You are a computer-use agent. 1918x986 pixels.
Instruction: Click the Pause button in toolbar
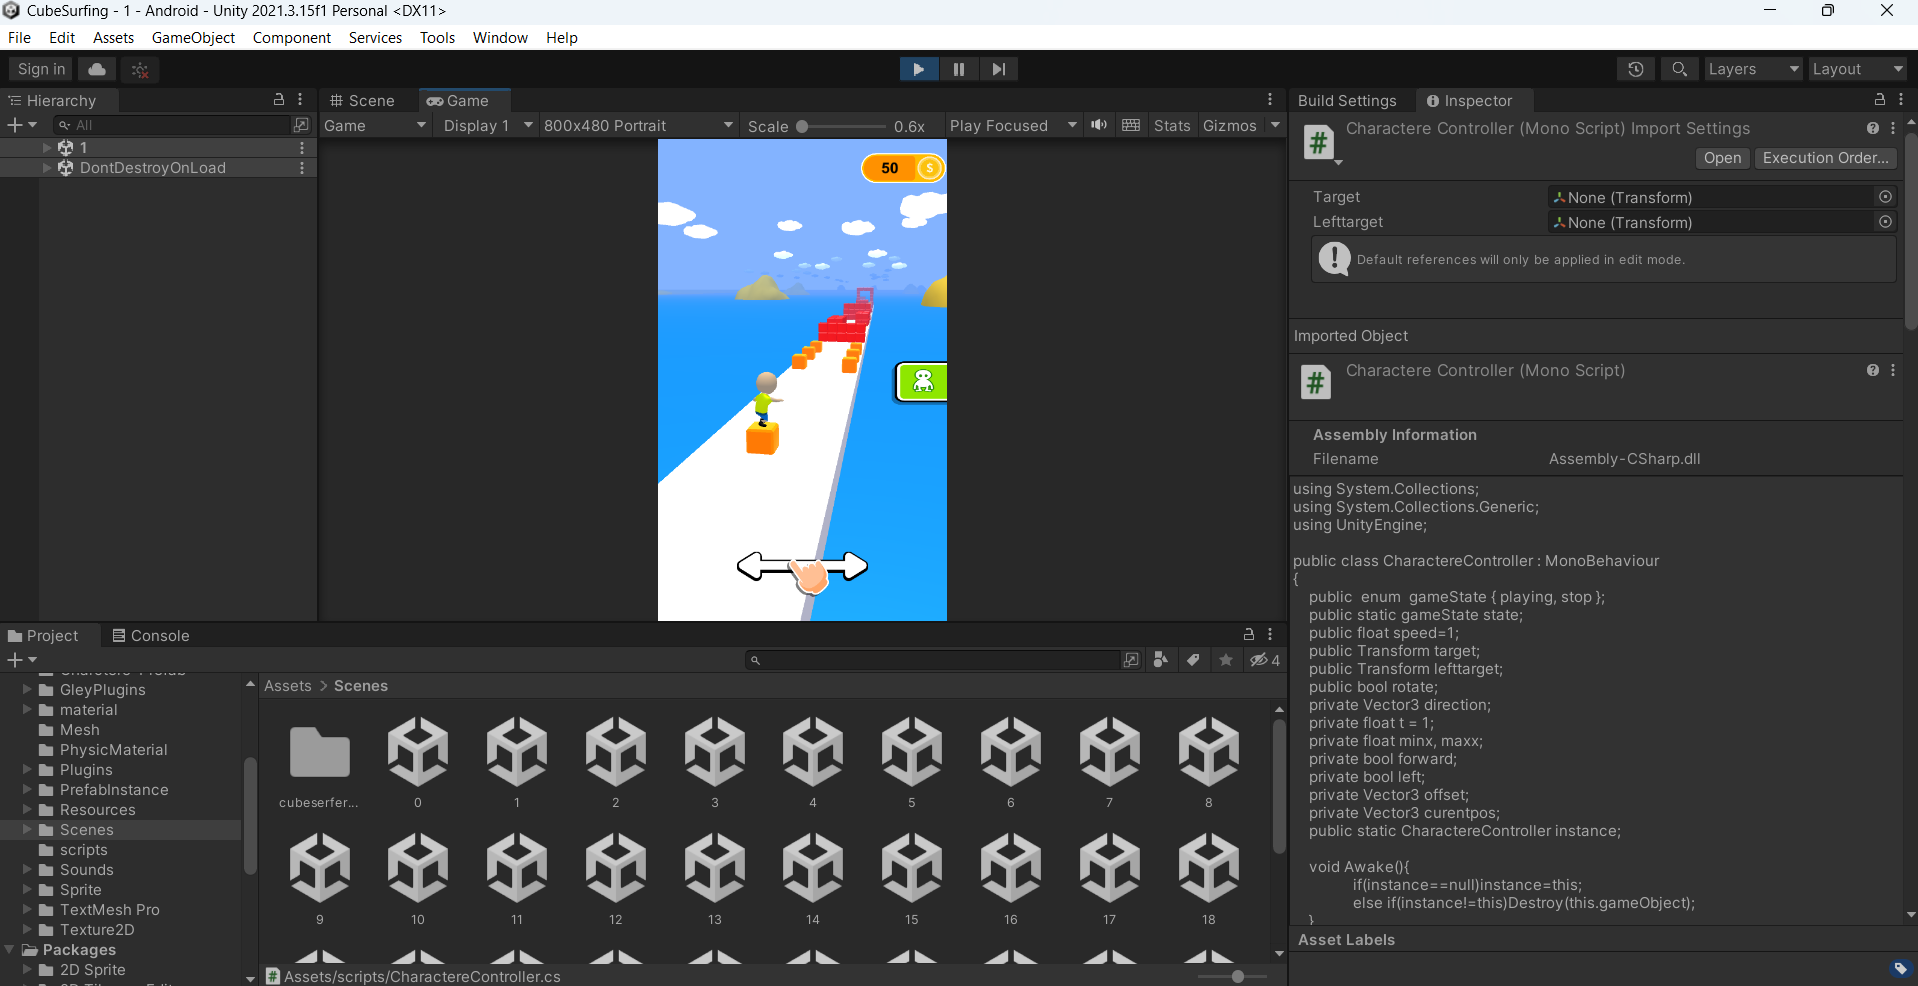[958, 69]
